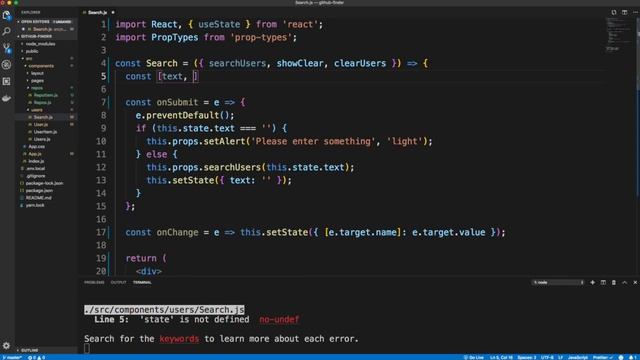Screen dimensions: 640x360
Task: Collapse the repos folder
Action: pyautogui.click(x=37, y=88)
